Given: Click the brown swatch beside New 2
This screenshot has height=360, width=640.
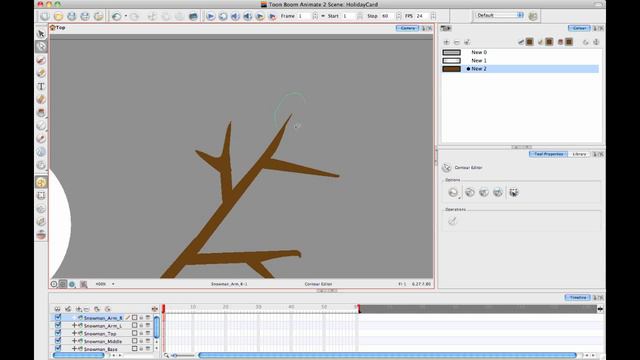Looking at the screenshot, I should pos(451,69).
